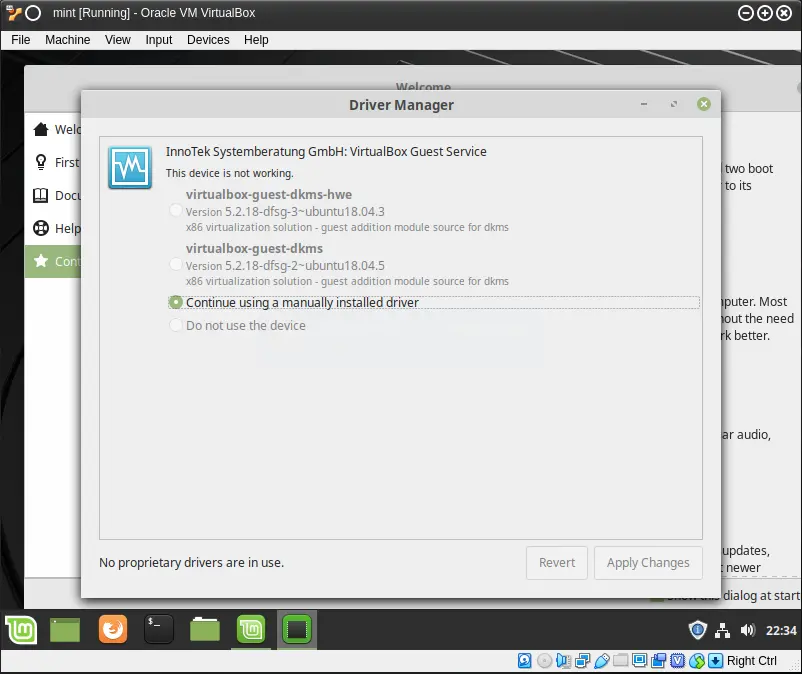The width and height of the screenshot is (802, 674).
Task: Click the Revert button
Action: [x=556, y=563]
